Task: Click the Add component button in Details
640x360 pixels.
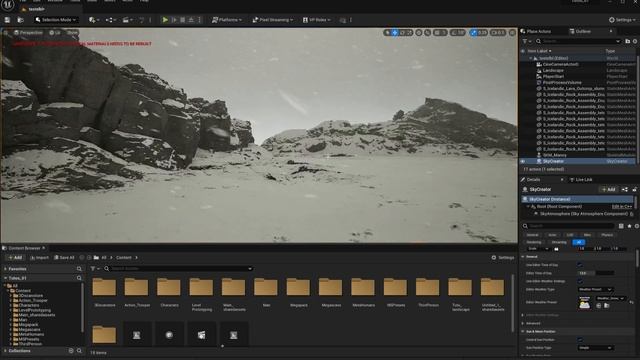Action: pyautogui.click(x=608, y=189)
